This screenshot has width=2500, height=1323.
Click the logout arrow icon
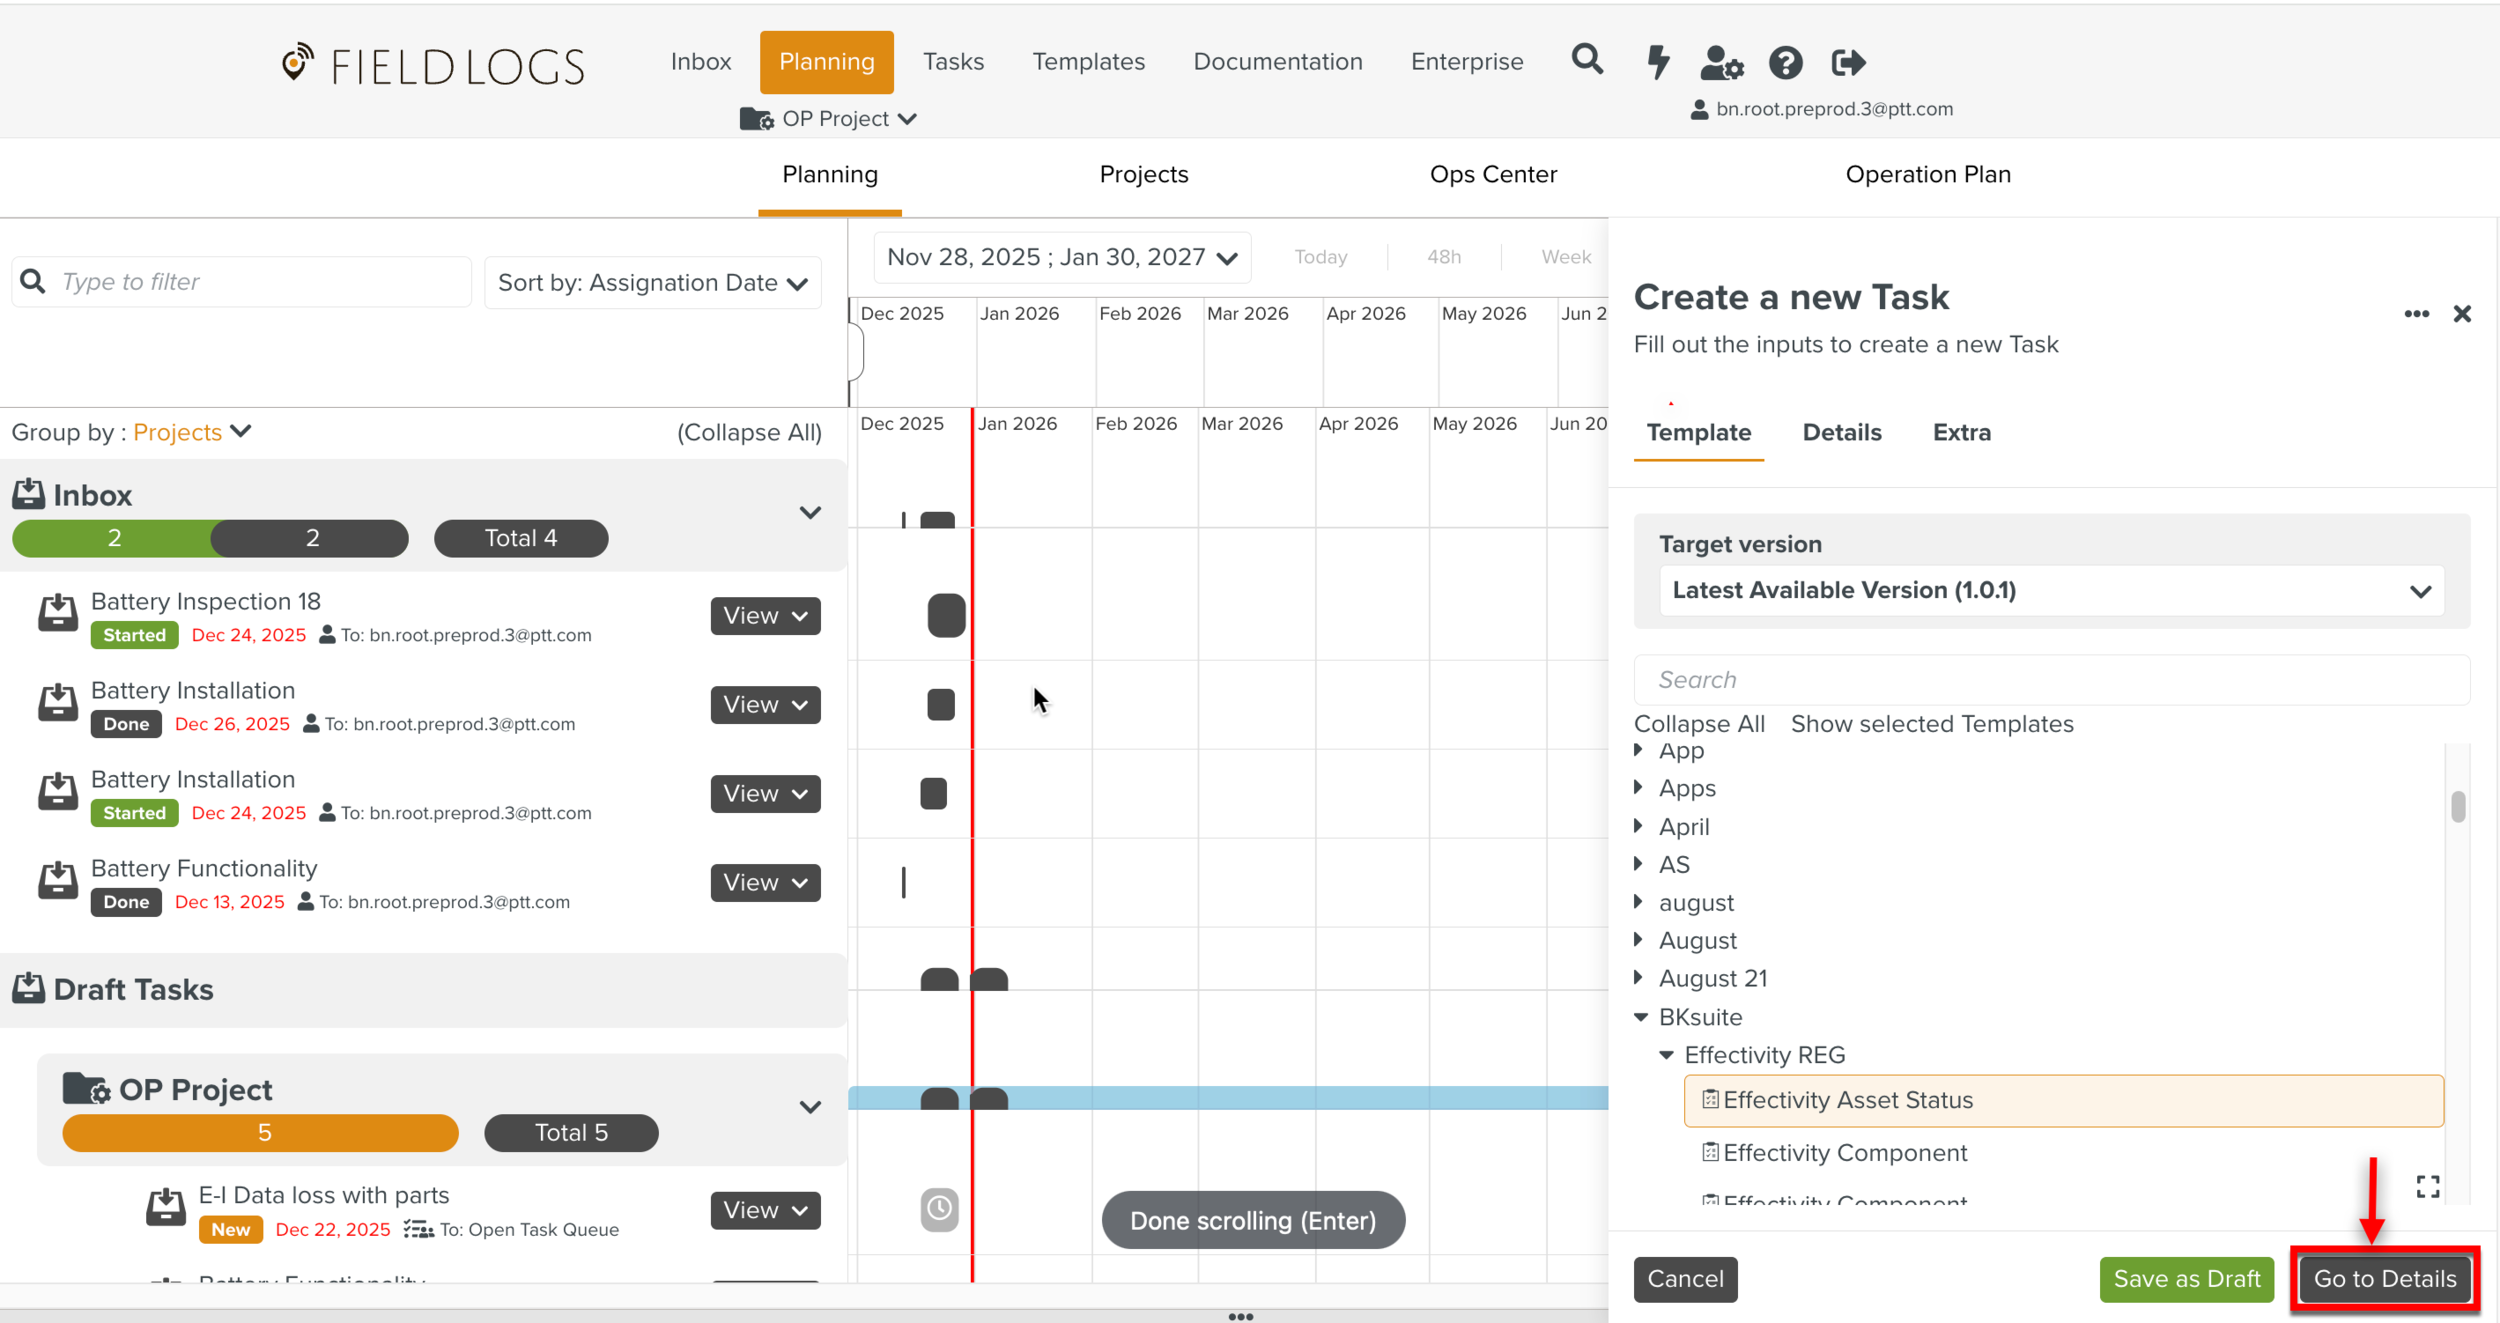pyautogui.click(x=1848, y=63)
